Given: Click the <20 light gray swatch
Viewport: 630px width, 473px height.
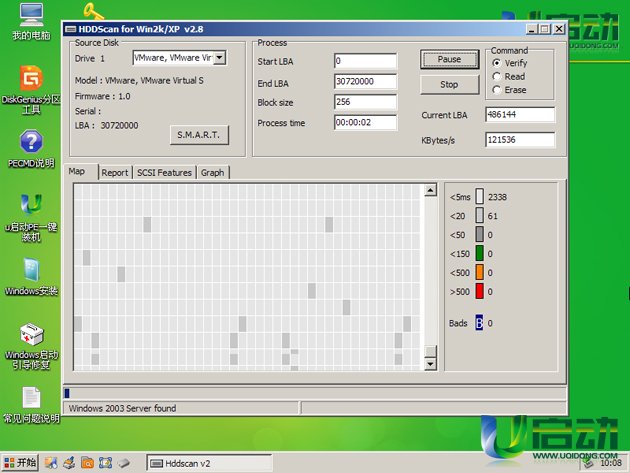Looking at the screenshot, I should click(x=479, y=215).
